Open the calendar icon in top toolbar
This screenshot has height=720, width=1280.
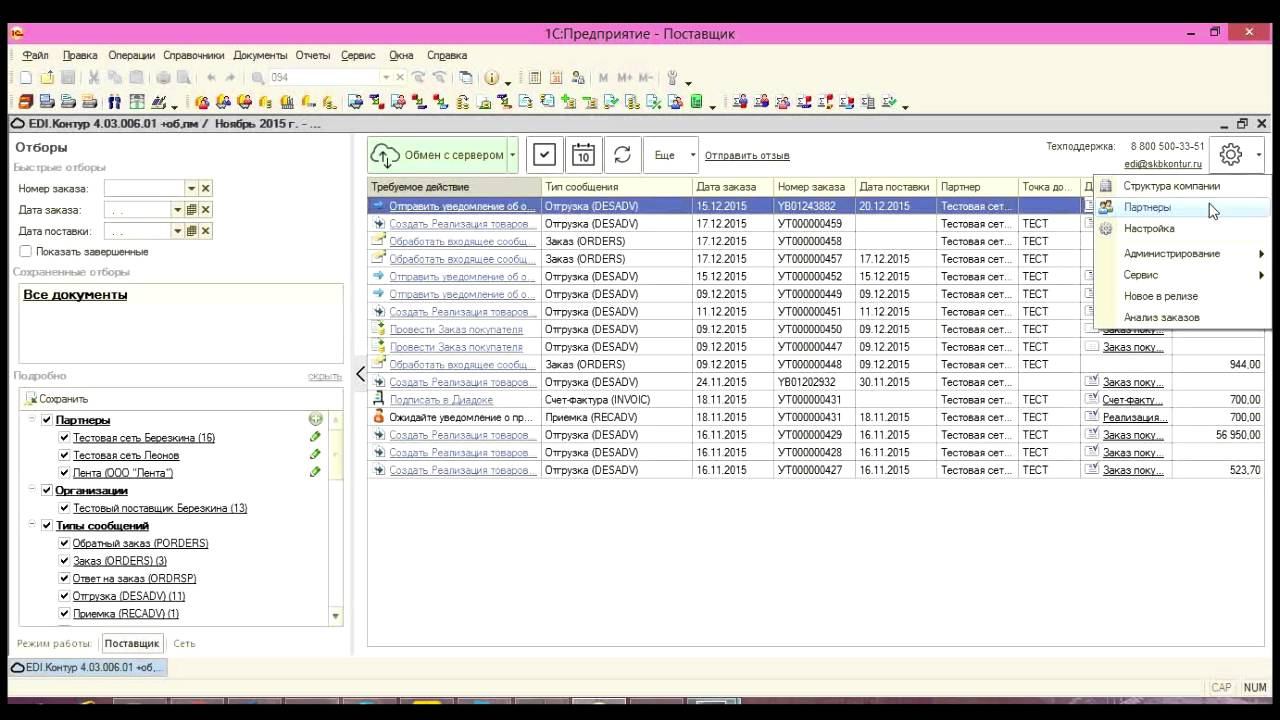pyautogui.click(x=556, y=78)
